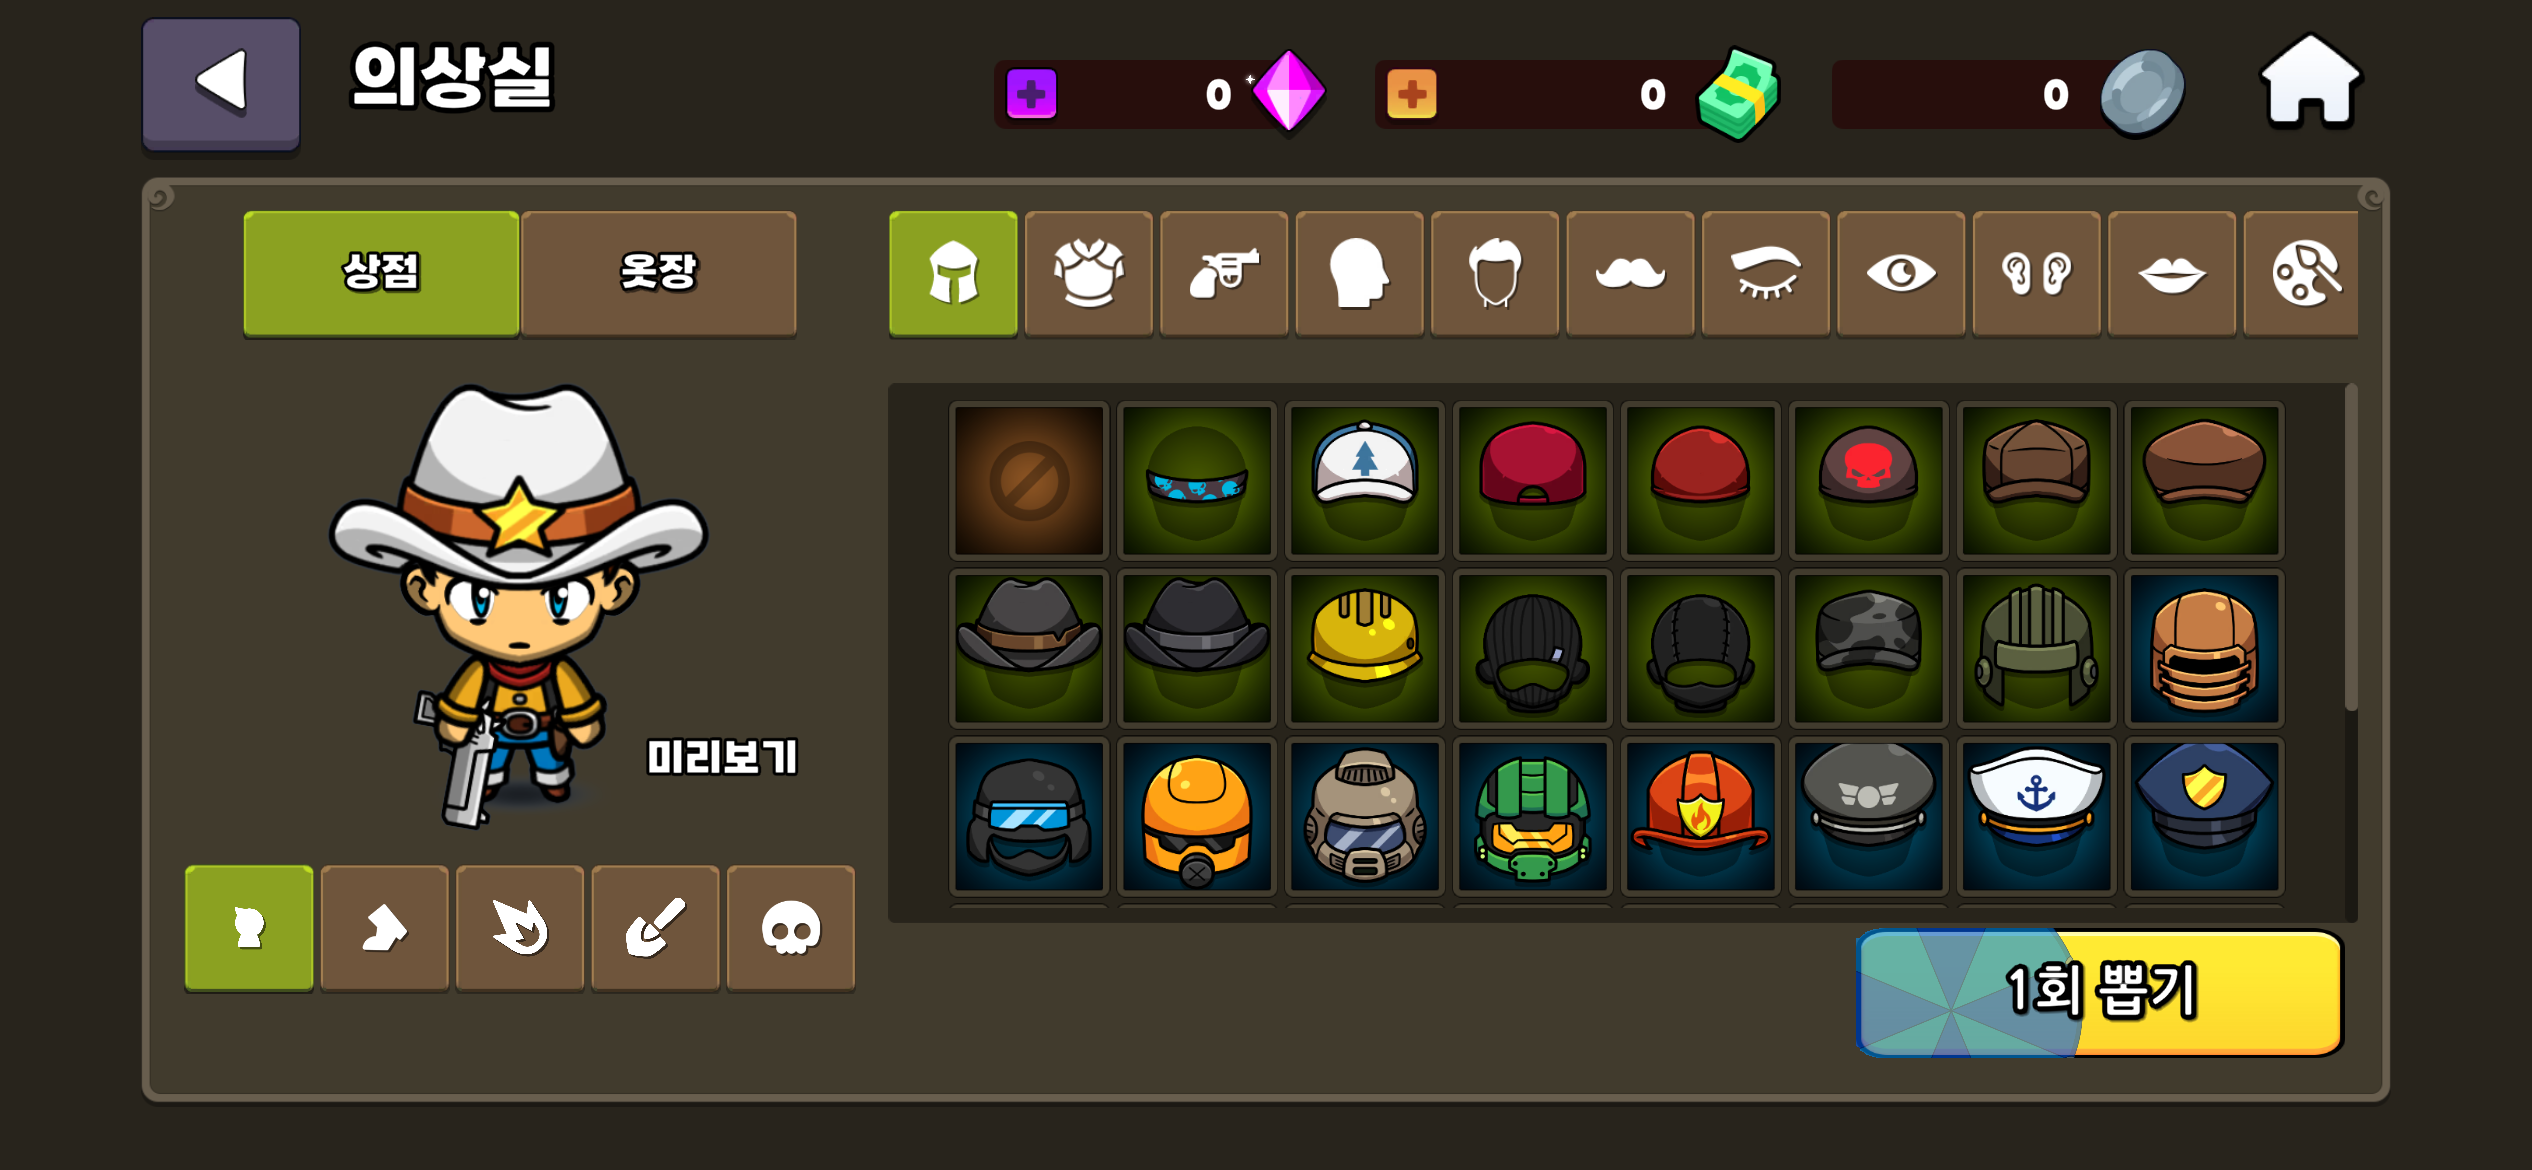The height and width of the screenshot is (1170, 2532).
Task: Open the lips category icon
Action: click(2172, 274)
